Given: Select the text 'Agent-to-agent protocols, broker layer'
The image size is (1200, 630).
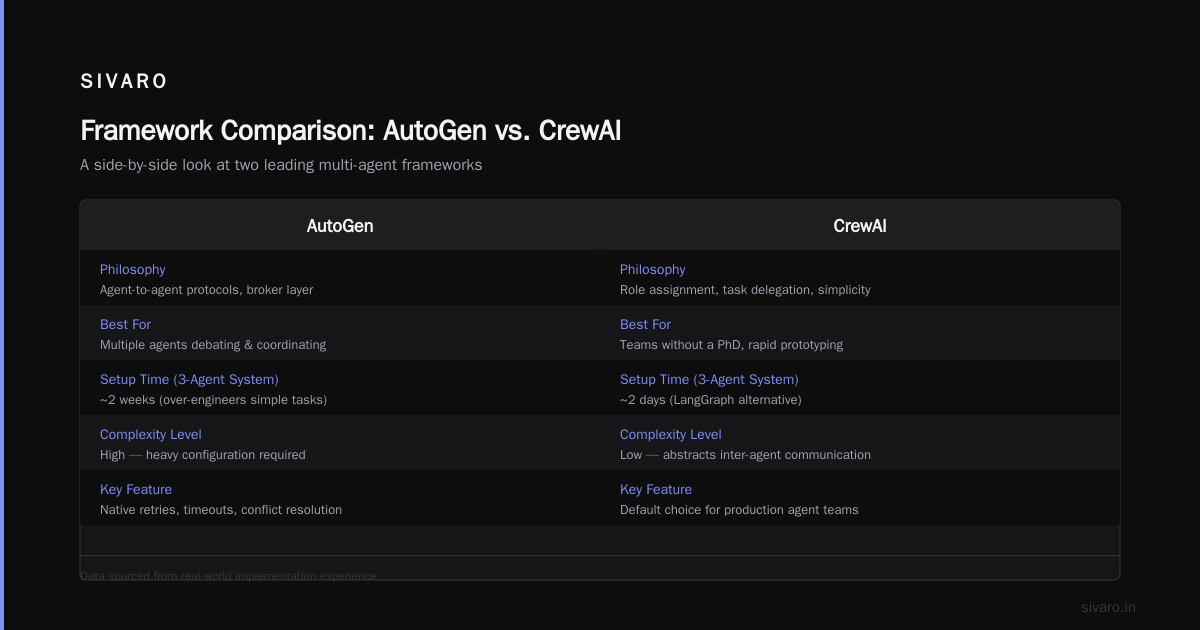Looking at the screenshot, I should 207,290.
